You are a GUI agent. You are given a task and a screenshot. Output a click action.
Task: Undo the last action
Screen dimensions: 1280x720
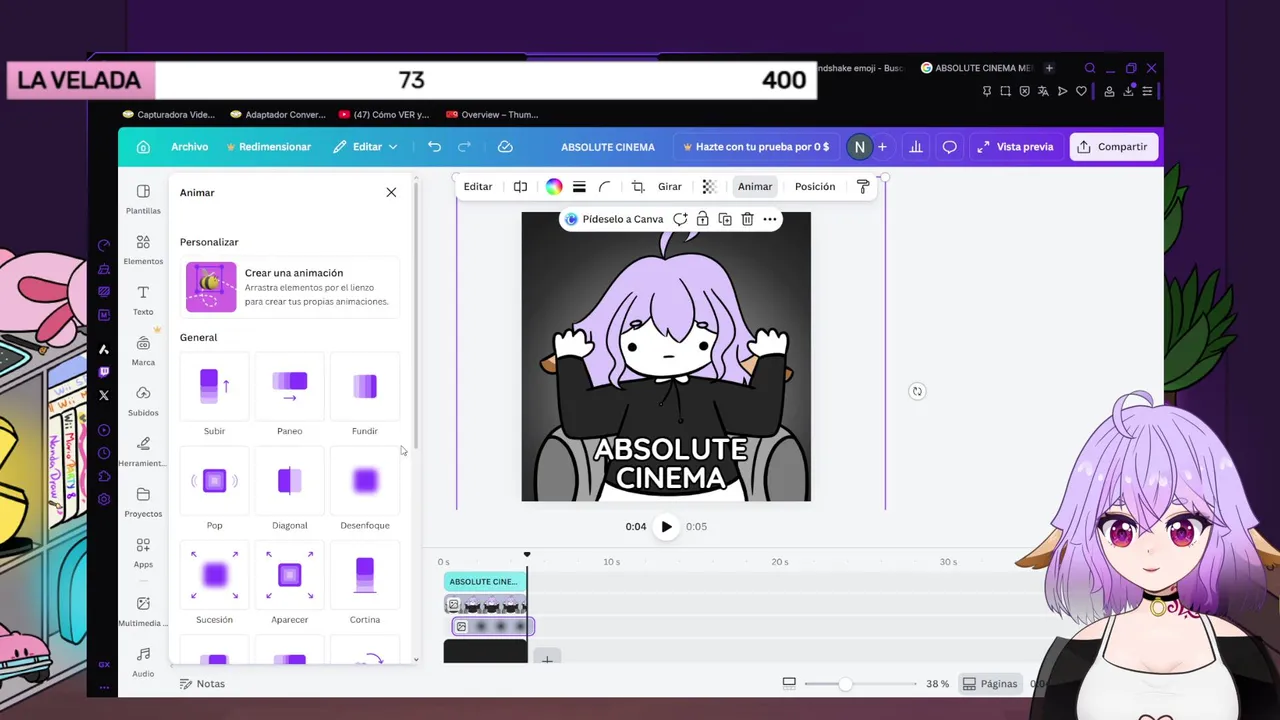pyautogui.click(x=434, y=147)
